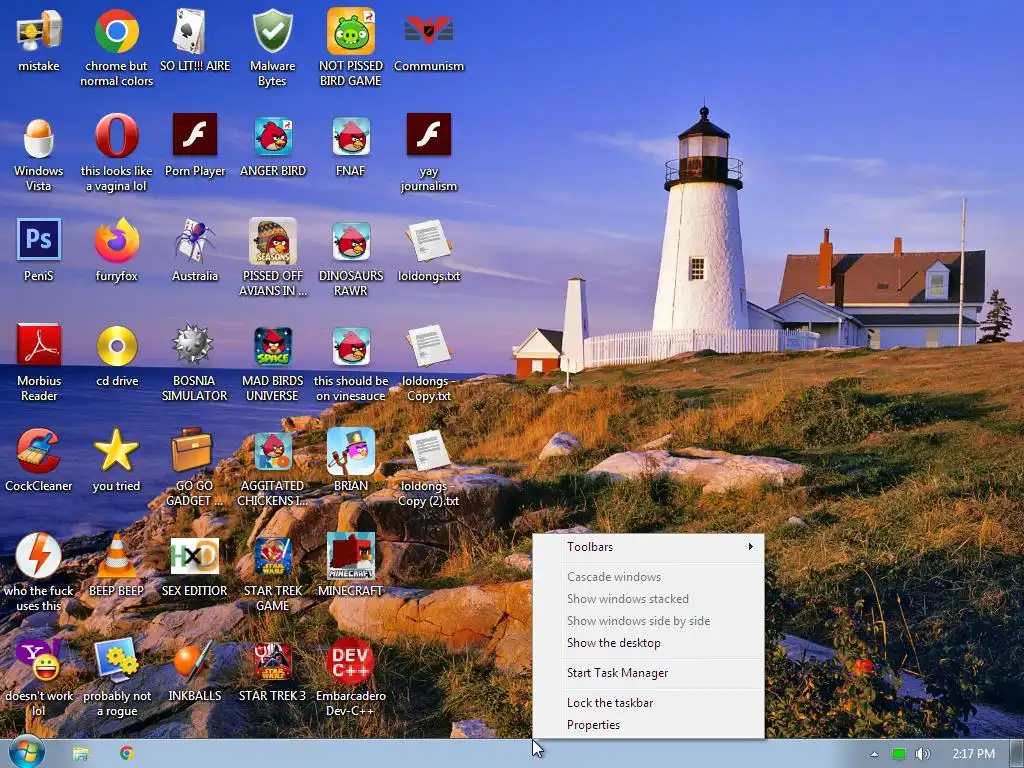Screen dimensions: 1024x768
Task: Select the DINOSAURS RAWR icon
Action: tap(351, 242)
